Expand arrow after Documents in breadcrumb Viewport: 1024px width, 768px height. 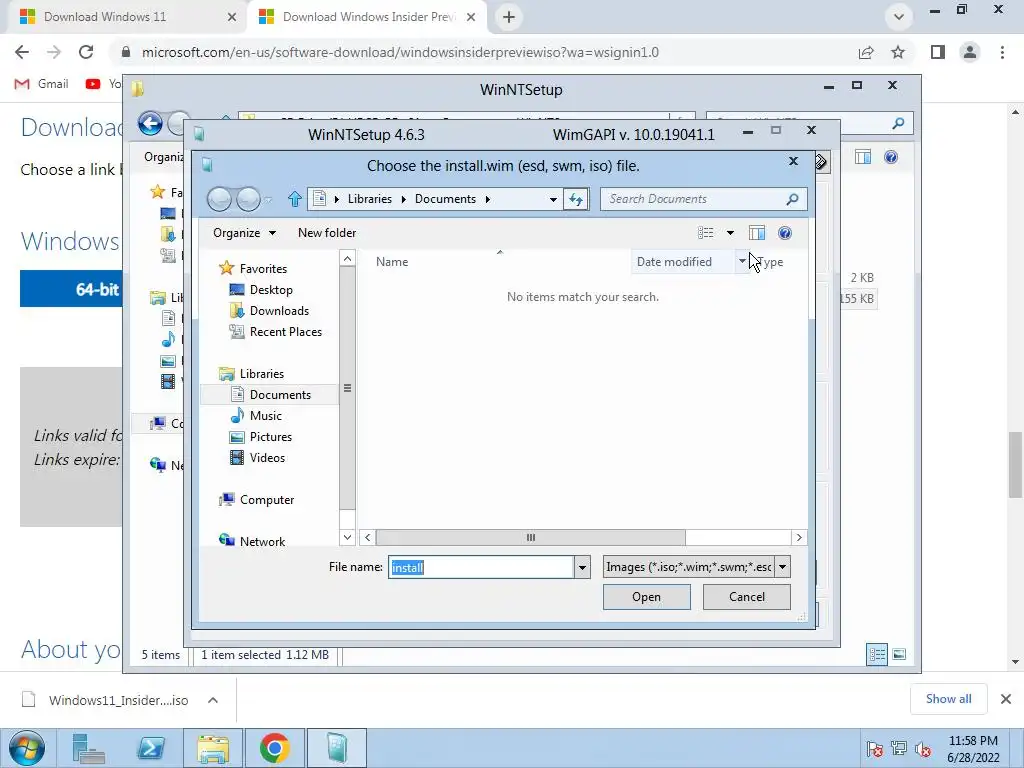click(487, 199)
